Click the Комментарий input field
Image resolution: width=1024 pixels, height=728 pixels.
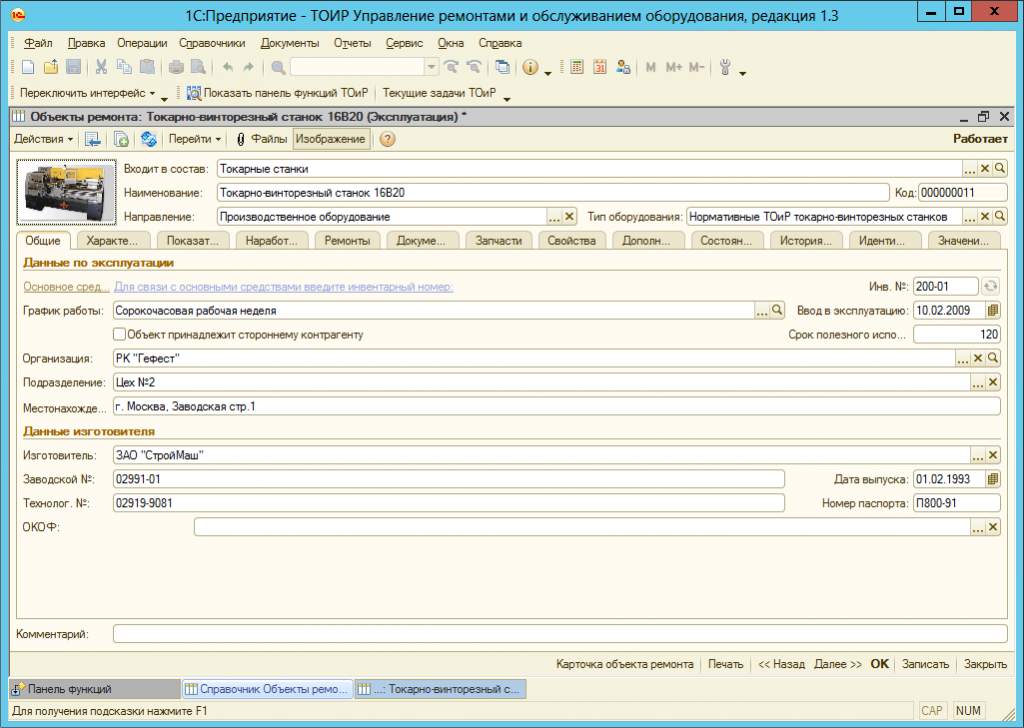pos(559,634)
